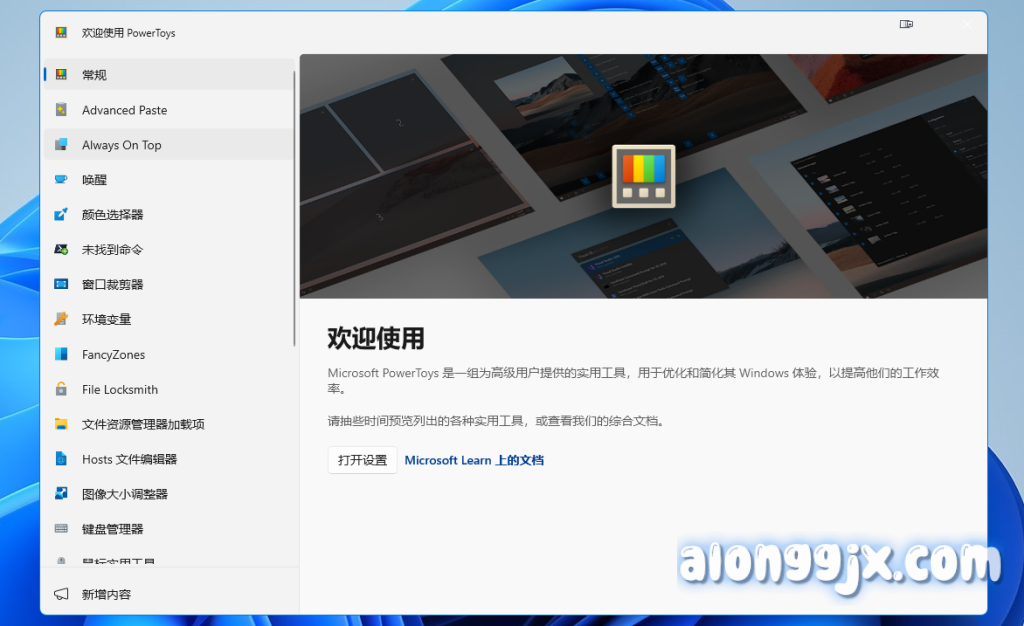Click the PowerToys logo in hero banner
This screenshot has width=1024, height=626.
coord(643,176)
